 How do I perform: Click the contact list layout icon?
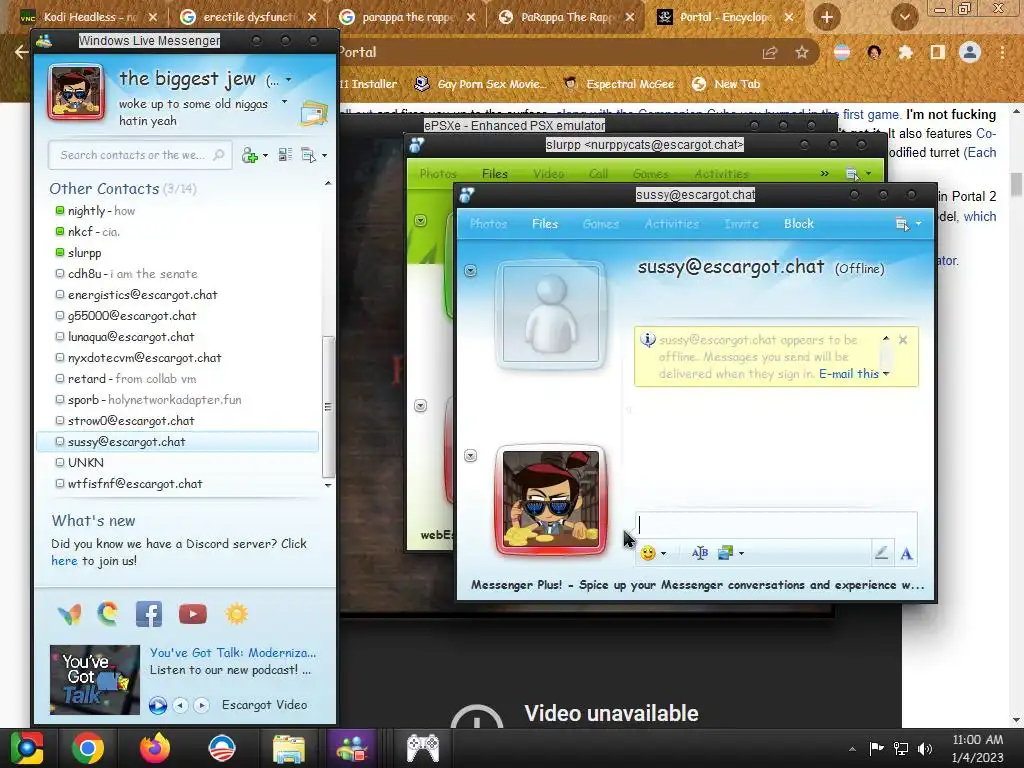point(285,155)
